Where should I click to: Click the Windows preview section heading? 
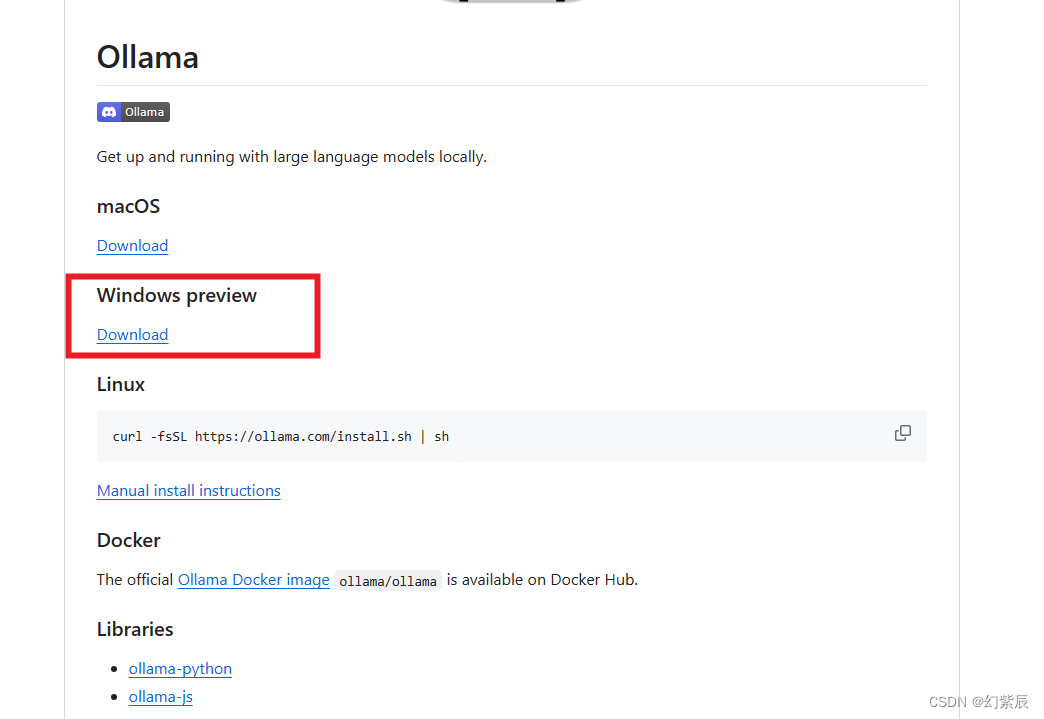pos(176,296)
